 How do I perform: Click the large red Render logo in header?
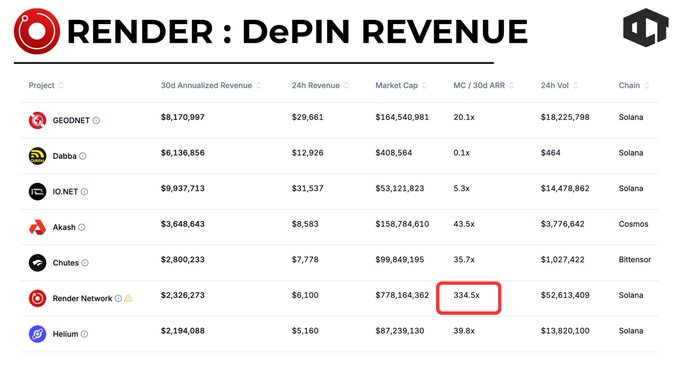37,31
